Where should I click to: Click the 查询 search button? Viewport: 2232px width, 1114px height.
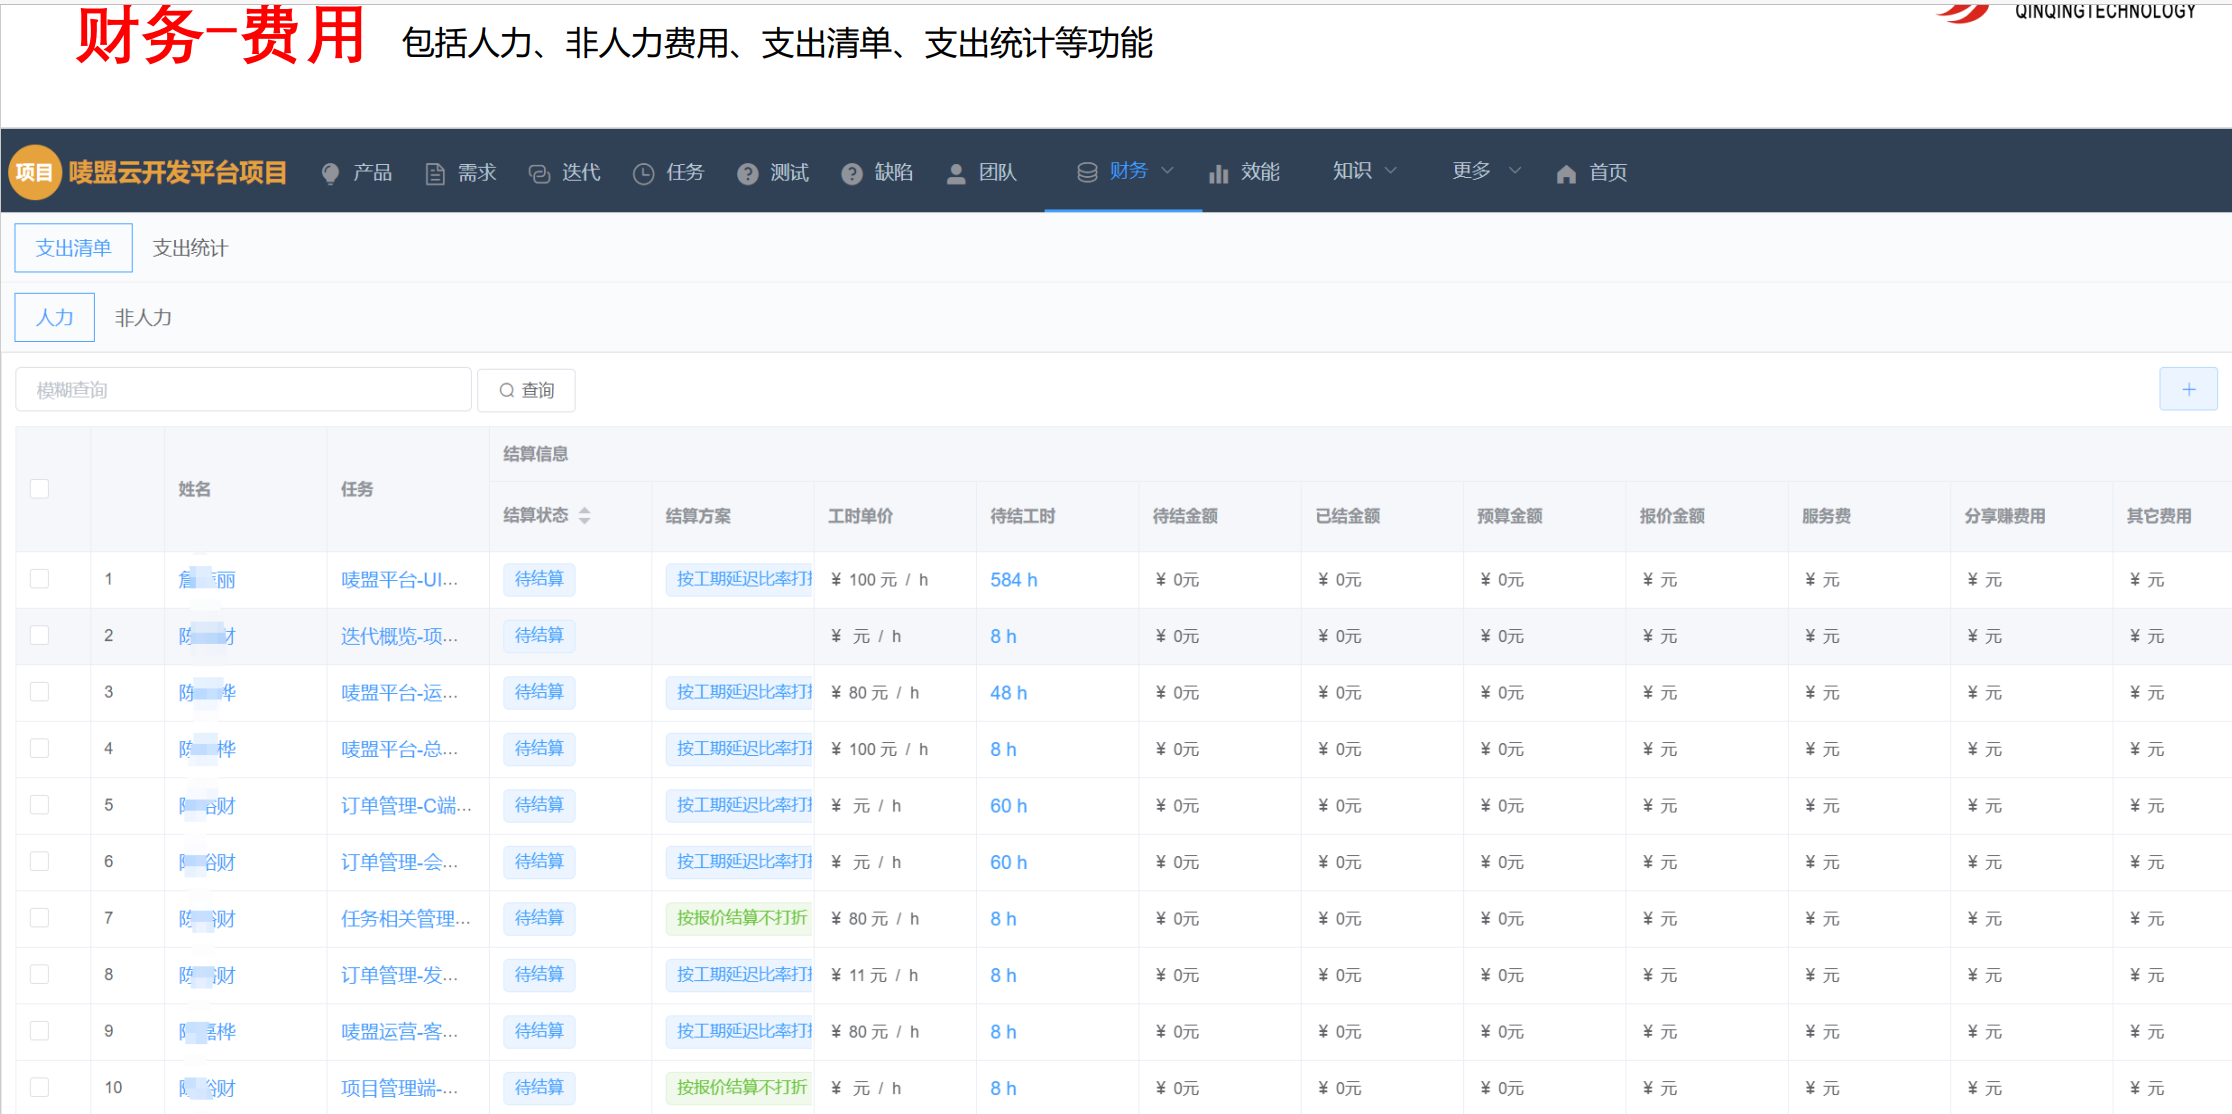click(x=526, y=390)
